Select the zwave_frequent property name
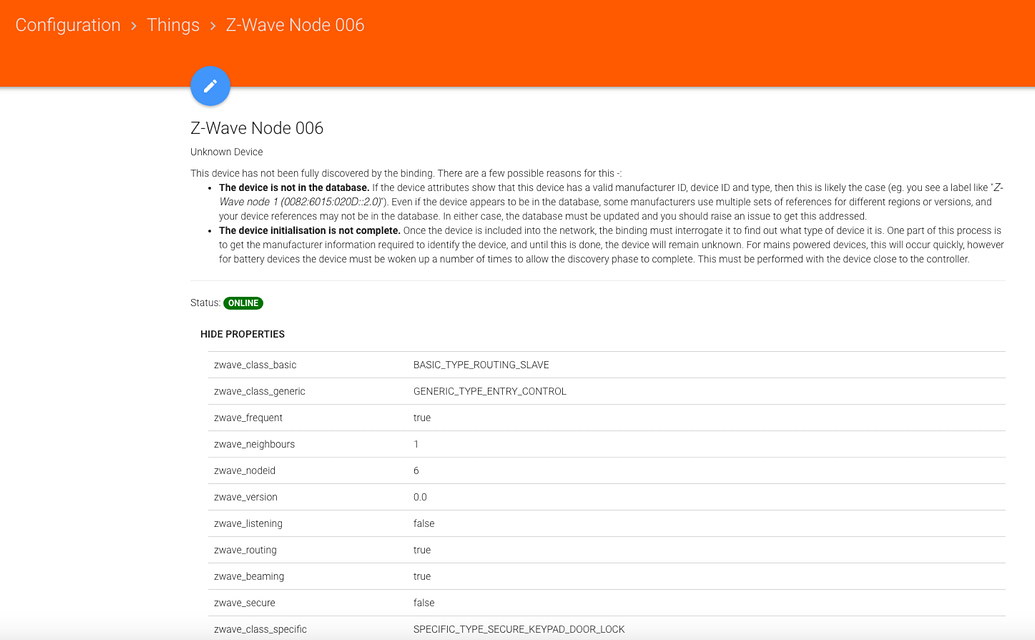The image size is (1035, 640). coord(248,418)
